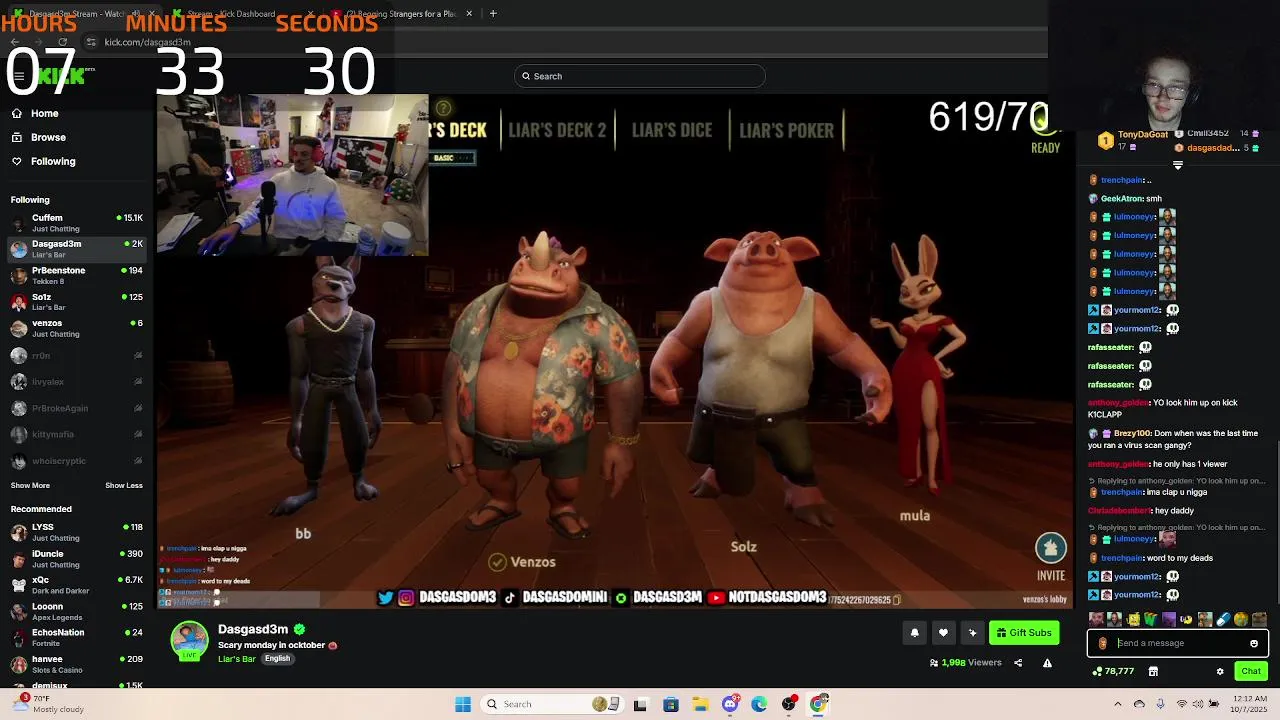Click the Send a message chat input
Screen dimensions: 1280x720
point(1178,643)
